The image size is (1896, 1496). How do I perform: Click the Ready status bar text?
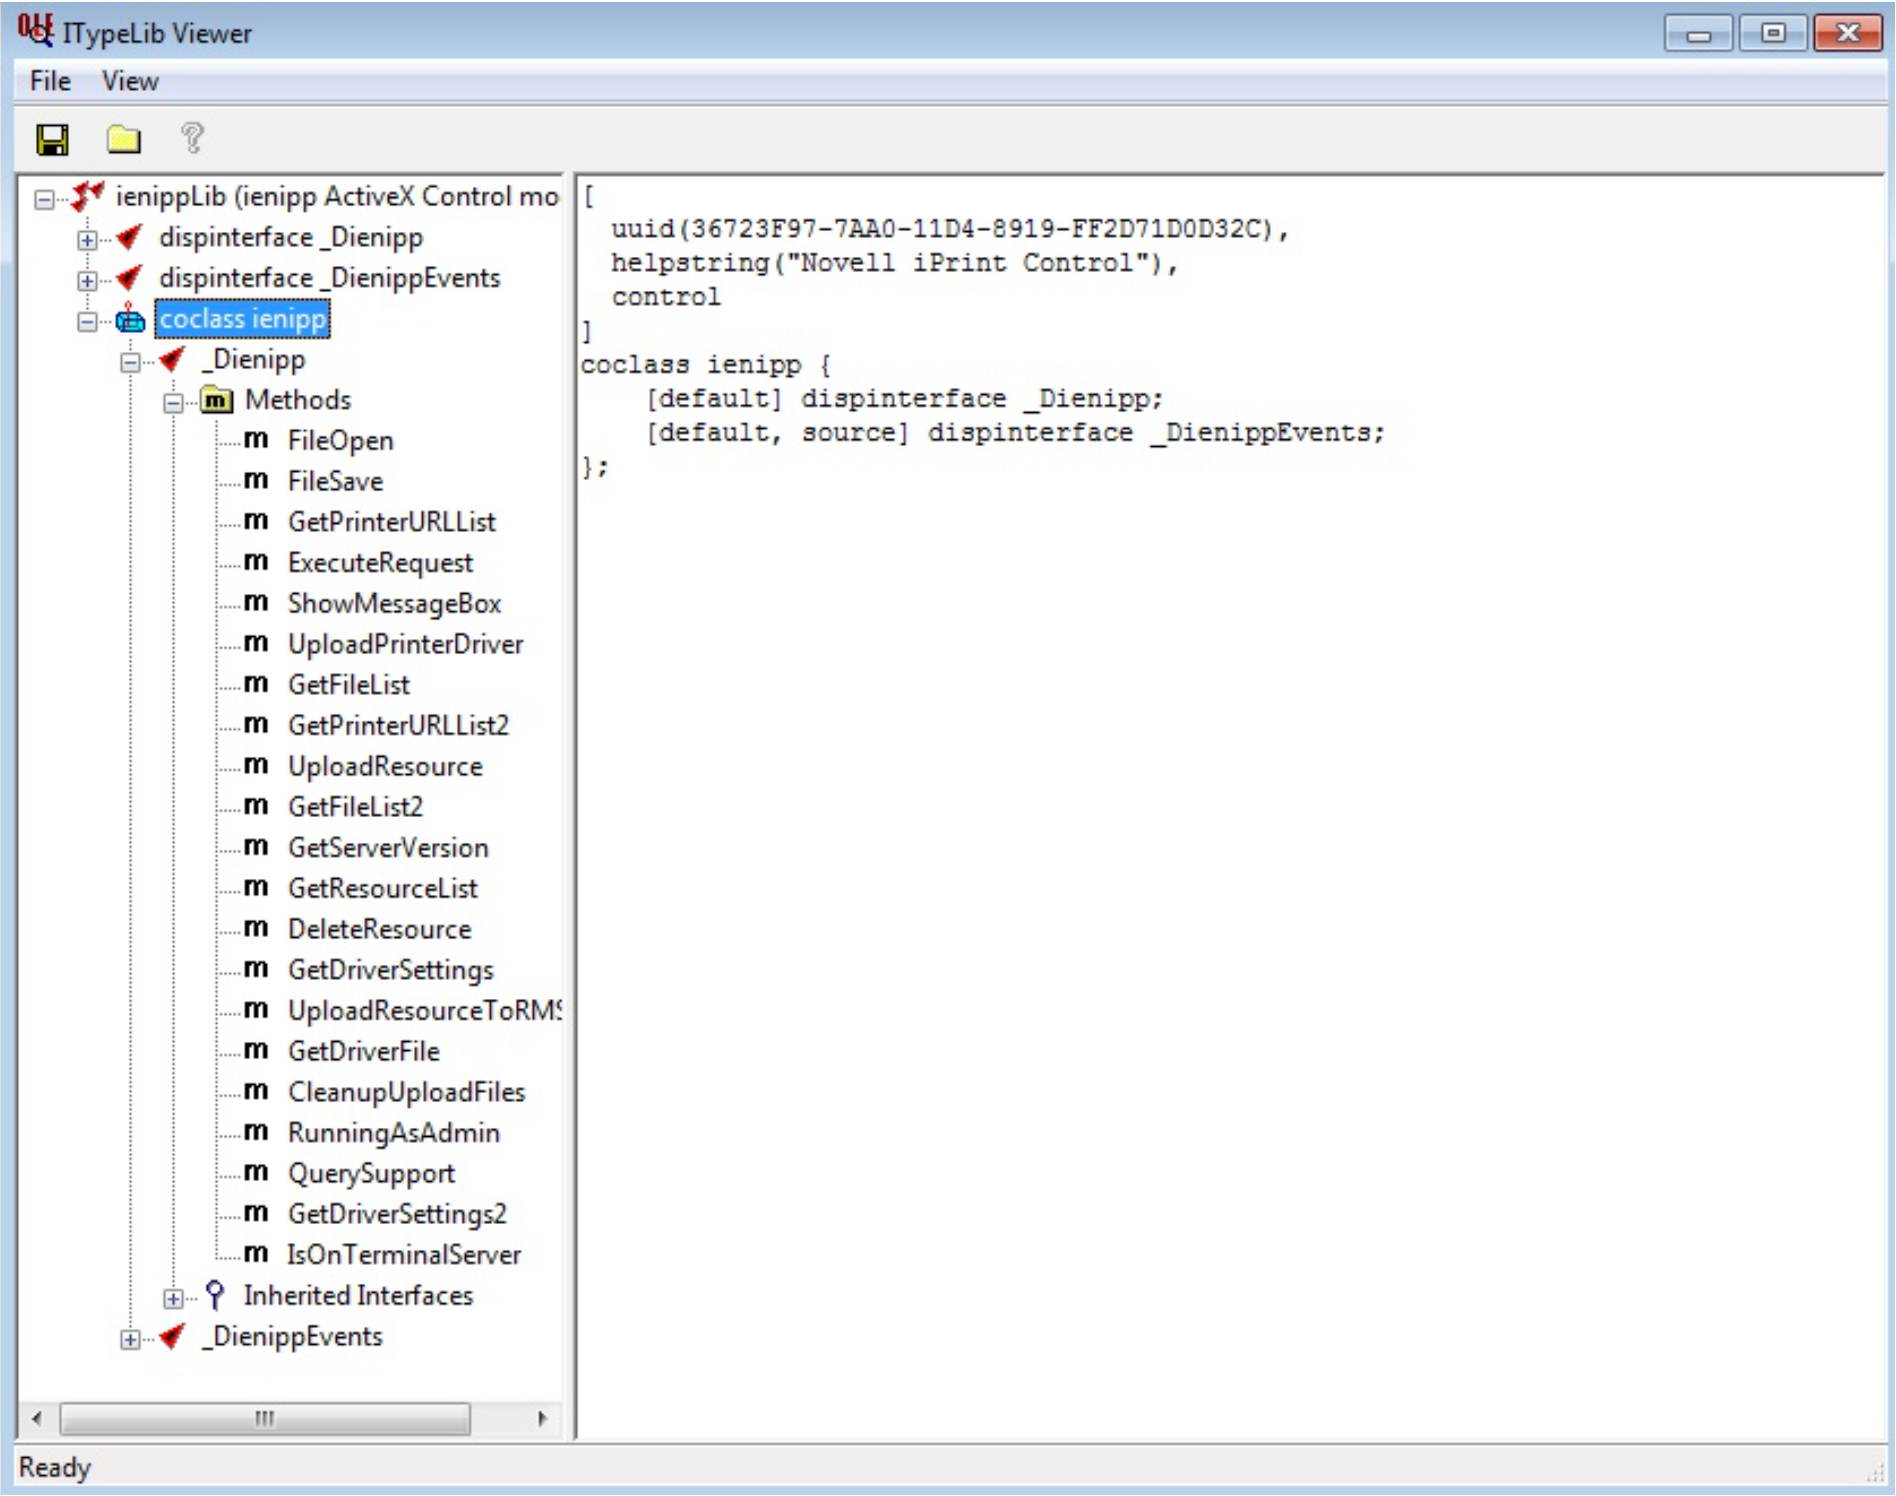pyautogui.click(x=55, y=1467)
